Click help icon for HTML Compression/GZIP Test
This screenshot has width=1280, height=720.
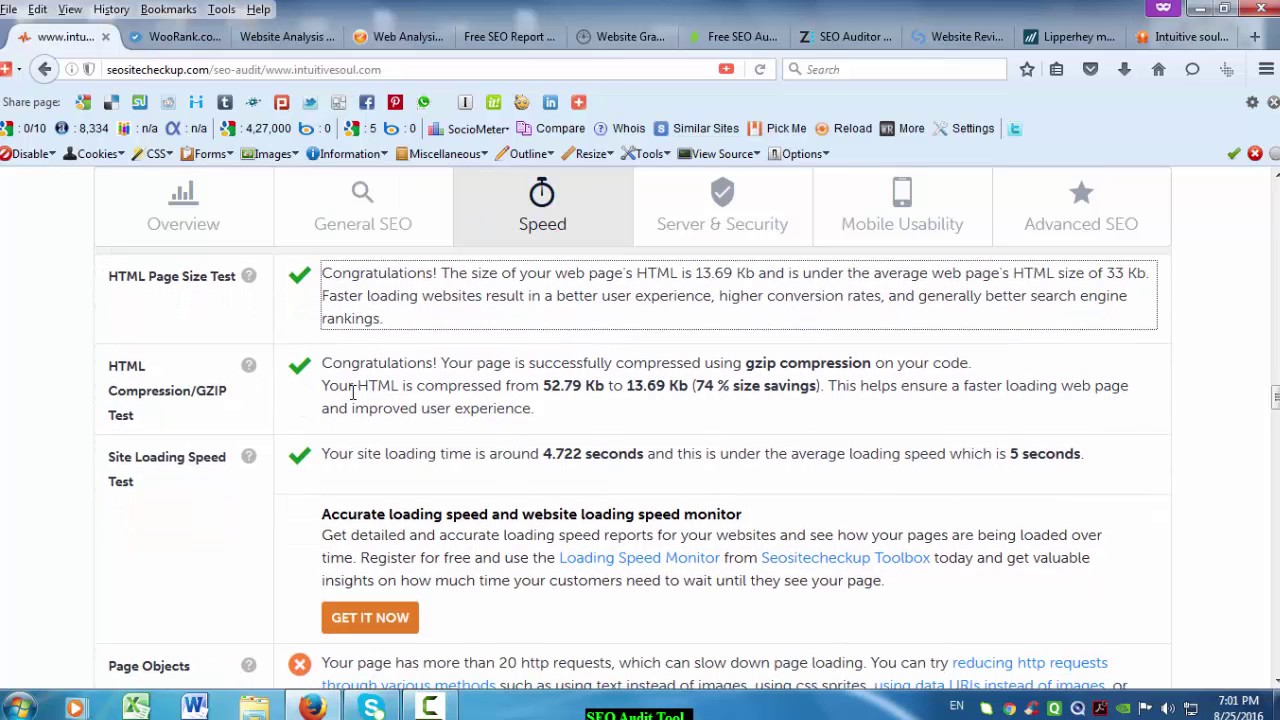[x=248, y=365]
